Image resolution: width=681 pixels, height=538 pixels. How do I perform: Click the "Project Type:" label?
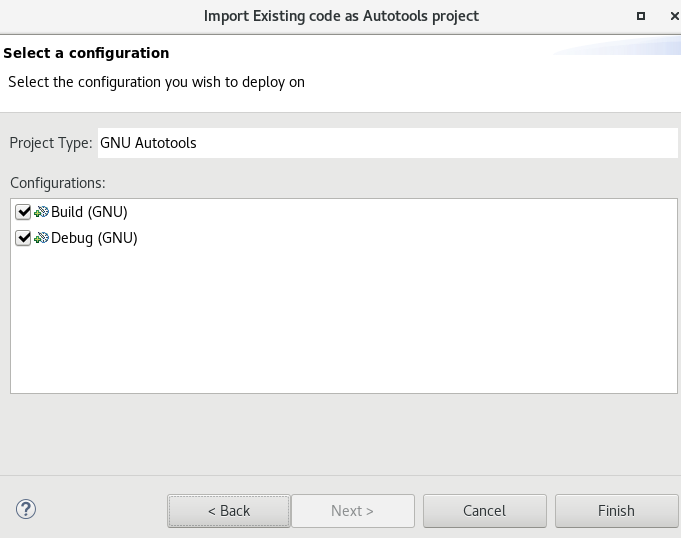point(50,143)
